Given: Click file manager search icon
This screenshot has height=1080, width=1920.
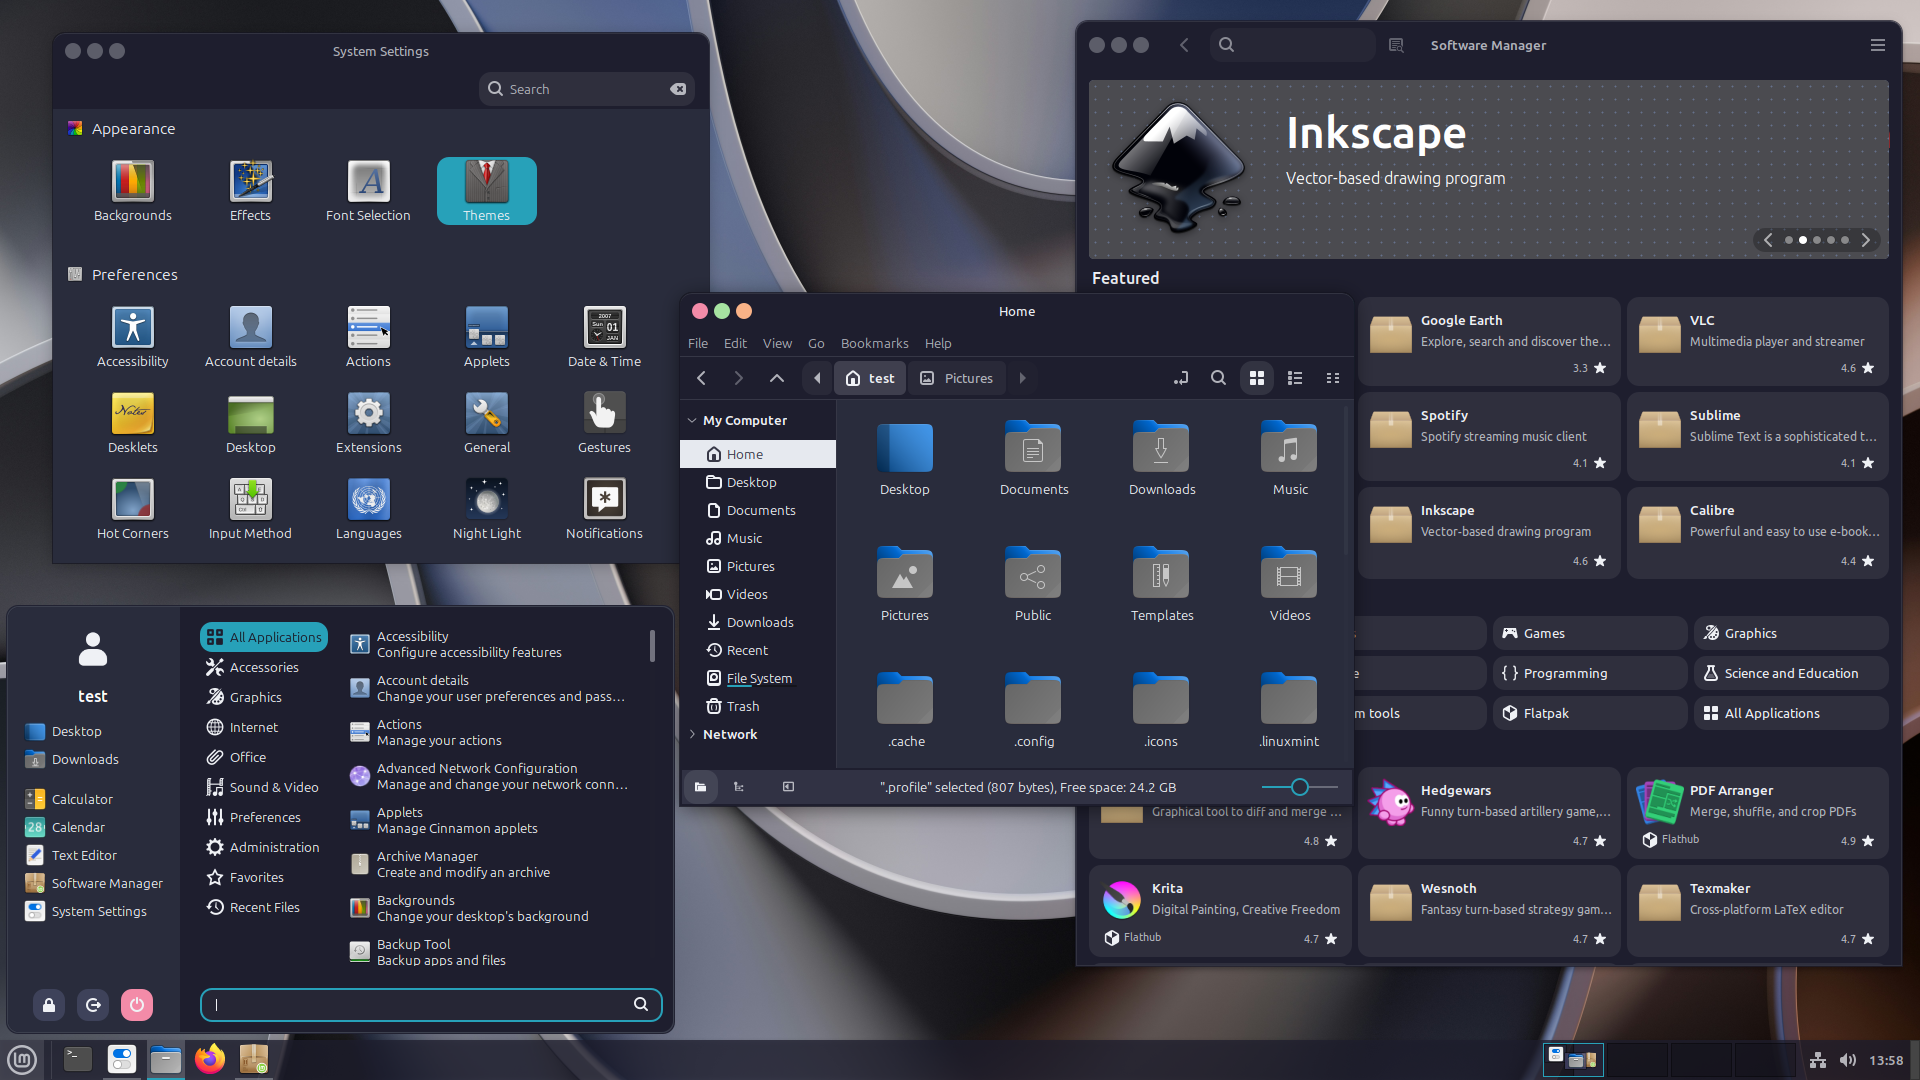Looking at the screenshot, I should 1218,378.
